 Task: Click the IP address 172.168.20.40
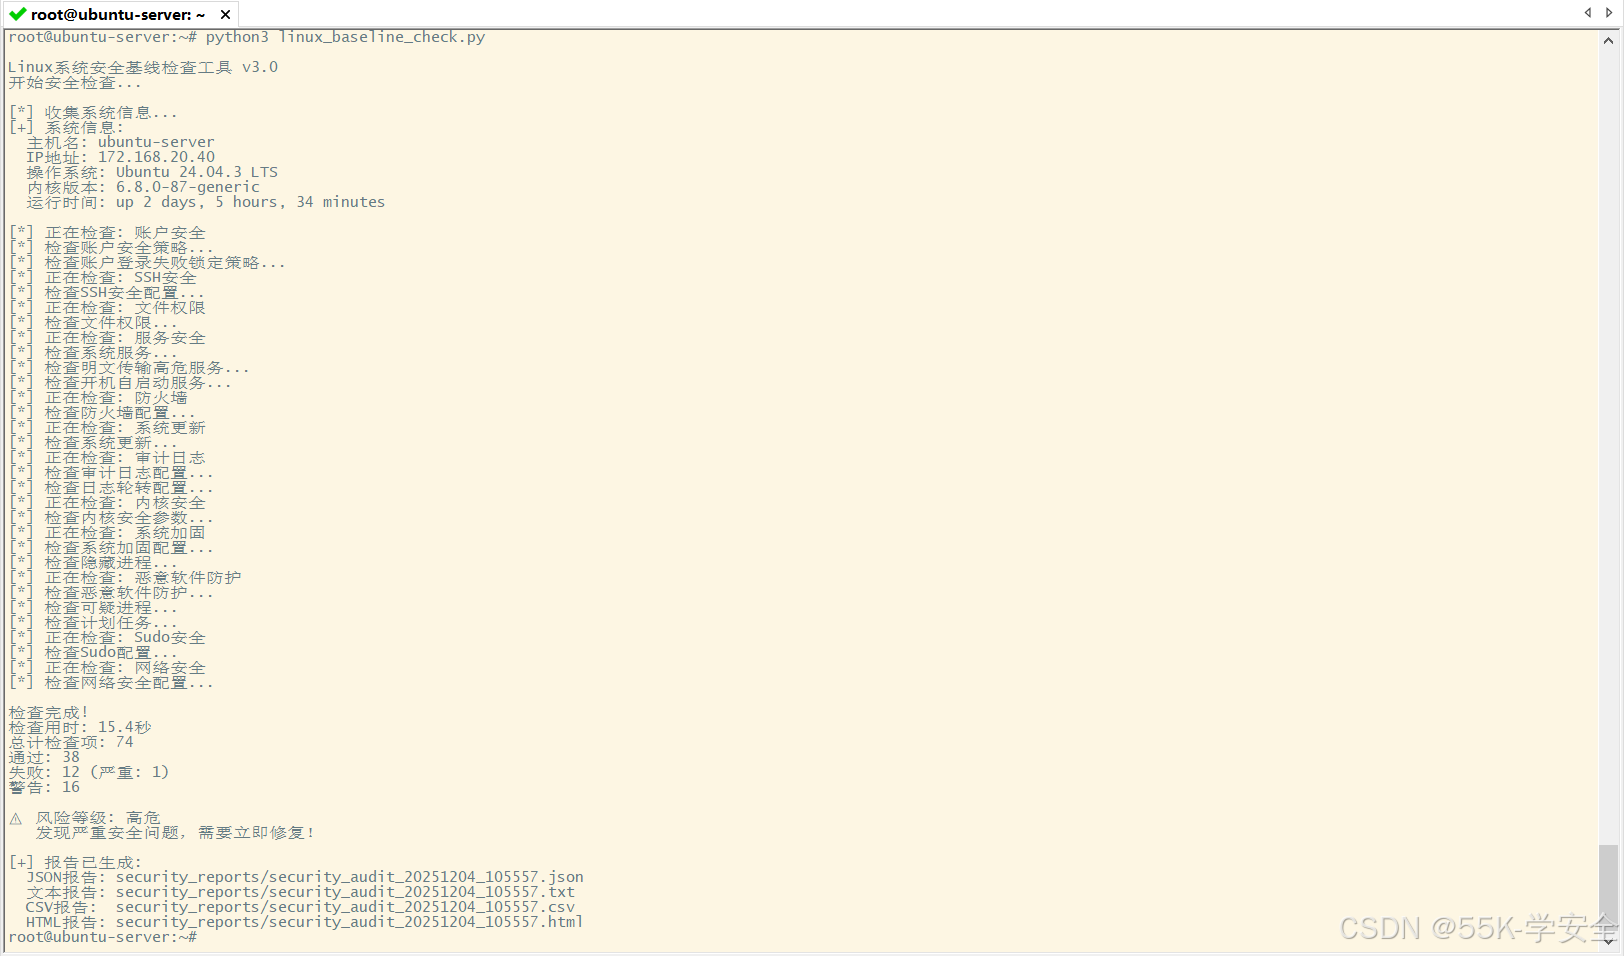click(x=156, y=157)
